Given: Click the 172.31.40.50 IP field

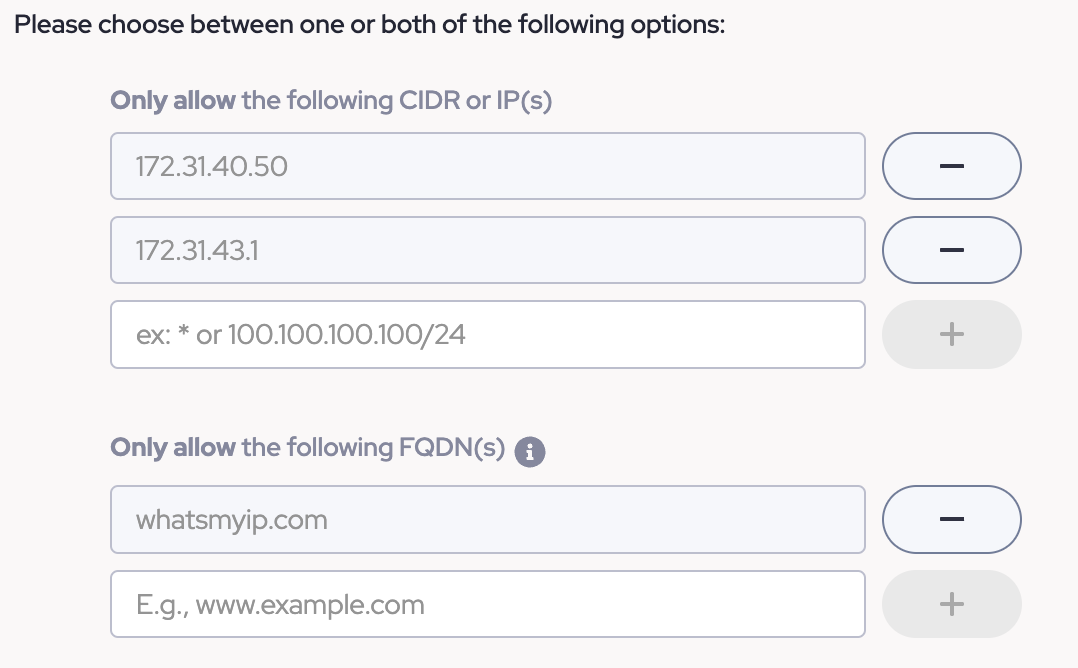Looking at the screenshot, I should pyautogui.click(x=487, y=166).
